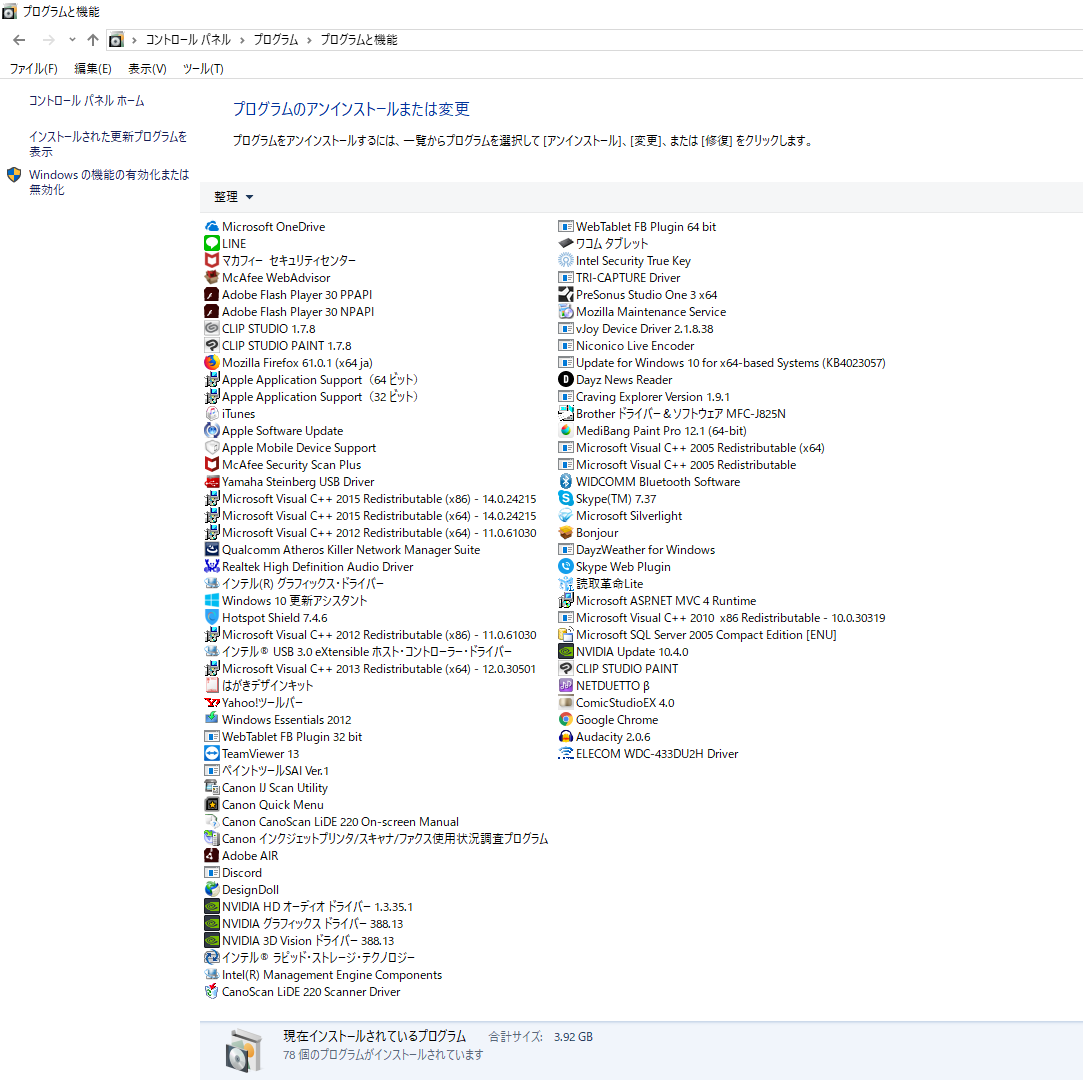This screenshot has height=1080, width=1083.
Task: Click the NVIDIA 3D Vision ドライバー icon
Action: (x=212, y=941)
